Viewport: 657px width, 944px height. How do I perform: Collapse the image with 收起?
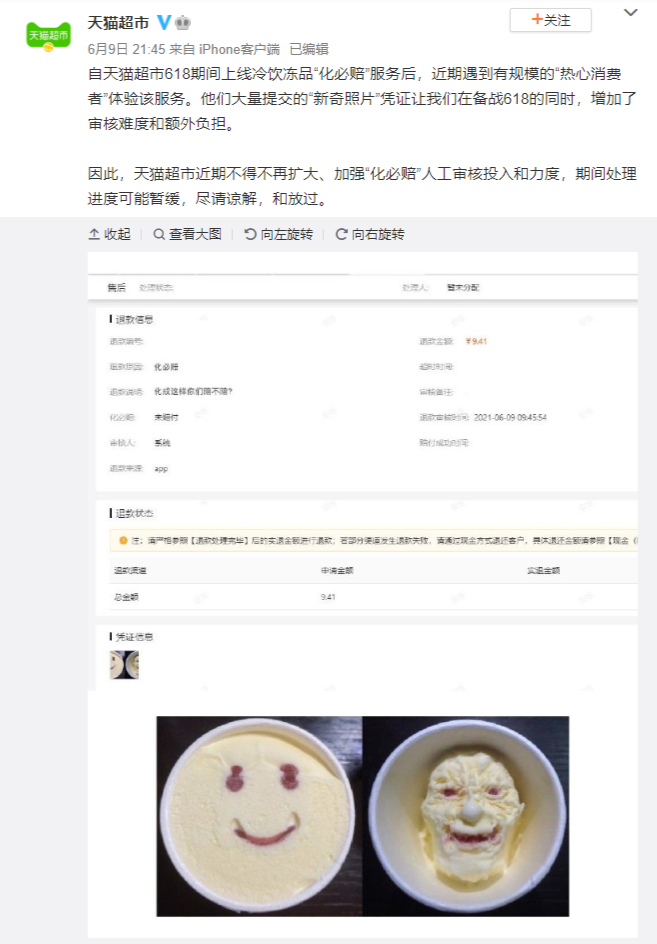pyautogui.click(x=110, y=234)
